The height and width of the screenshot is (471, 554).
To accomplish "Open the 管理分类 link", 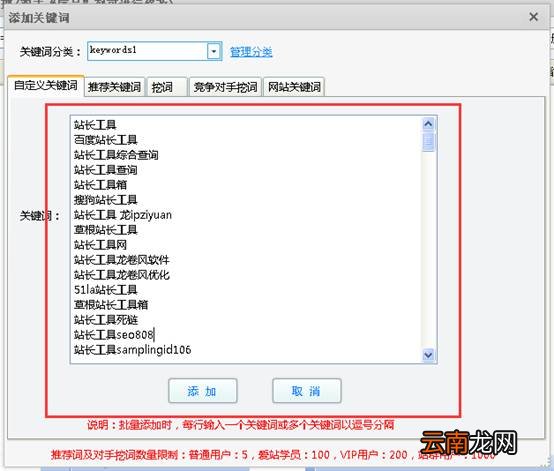I will pyautogui.click(x=251, y=52).
